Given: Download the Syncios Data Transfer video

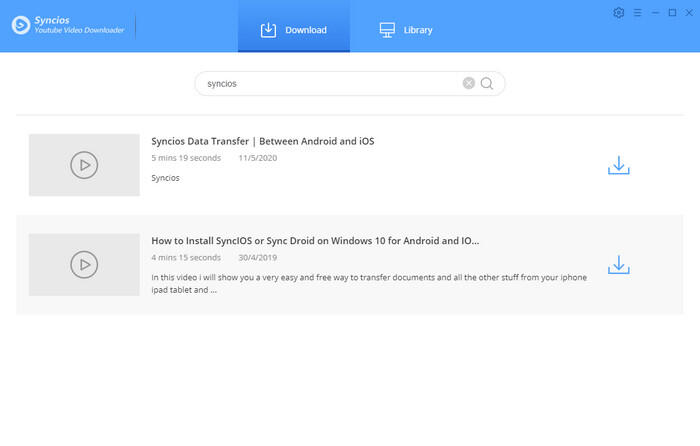Looking at the screenshot, I should (619, 165).
